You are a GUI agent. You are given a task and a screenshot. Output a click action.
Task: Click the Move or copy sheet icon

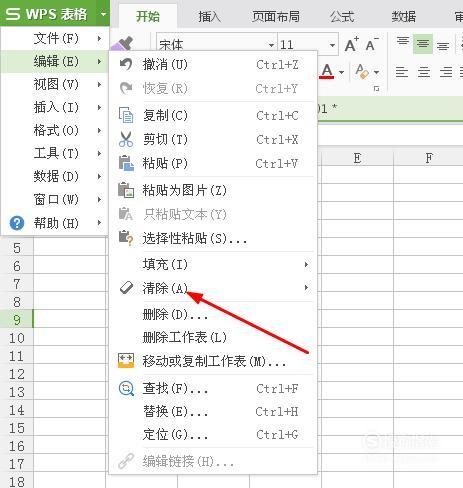(x=126, y=361)
